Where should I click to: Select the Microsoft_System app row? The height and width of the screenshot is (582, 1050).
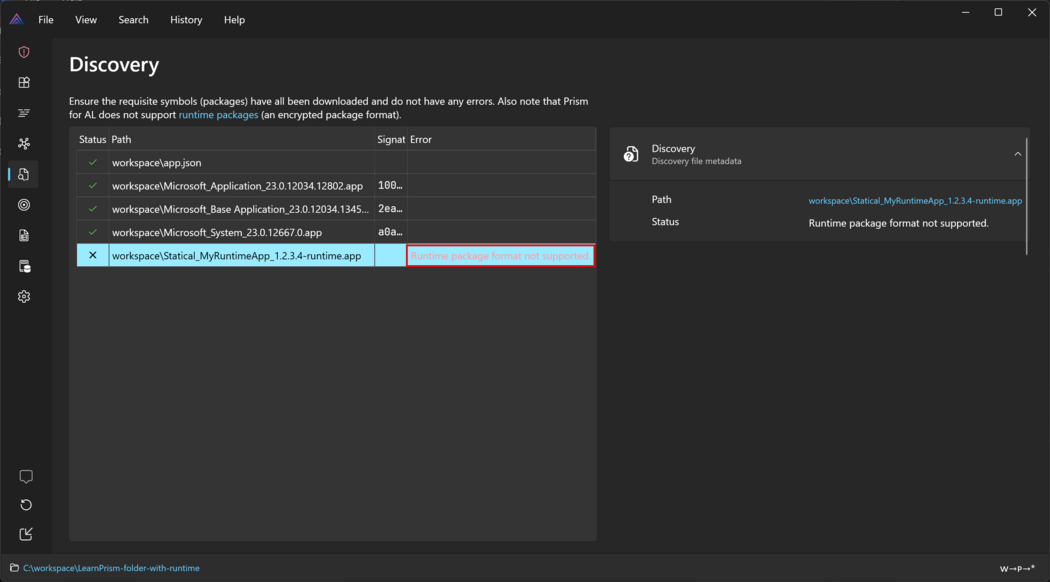pyautogui.click(x=217, y=233)
